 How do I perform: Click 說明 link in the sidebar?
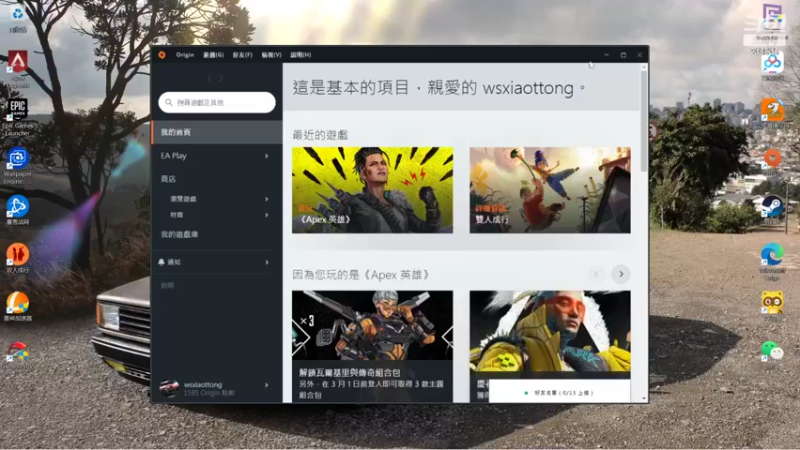pyautogui.click(x=167, y=286)
